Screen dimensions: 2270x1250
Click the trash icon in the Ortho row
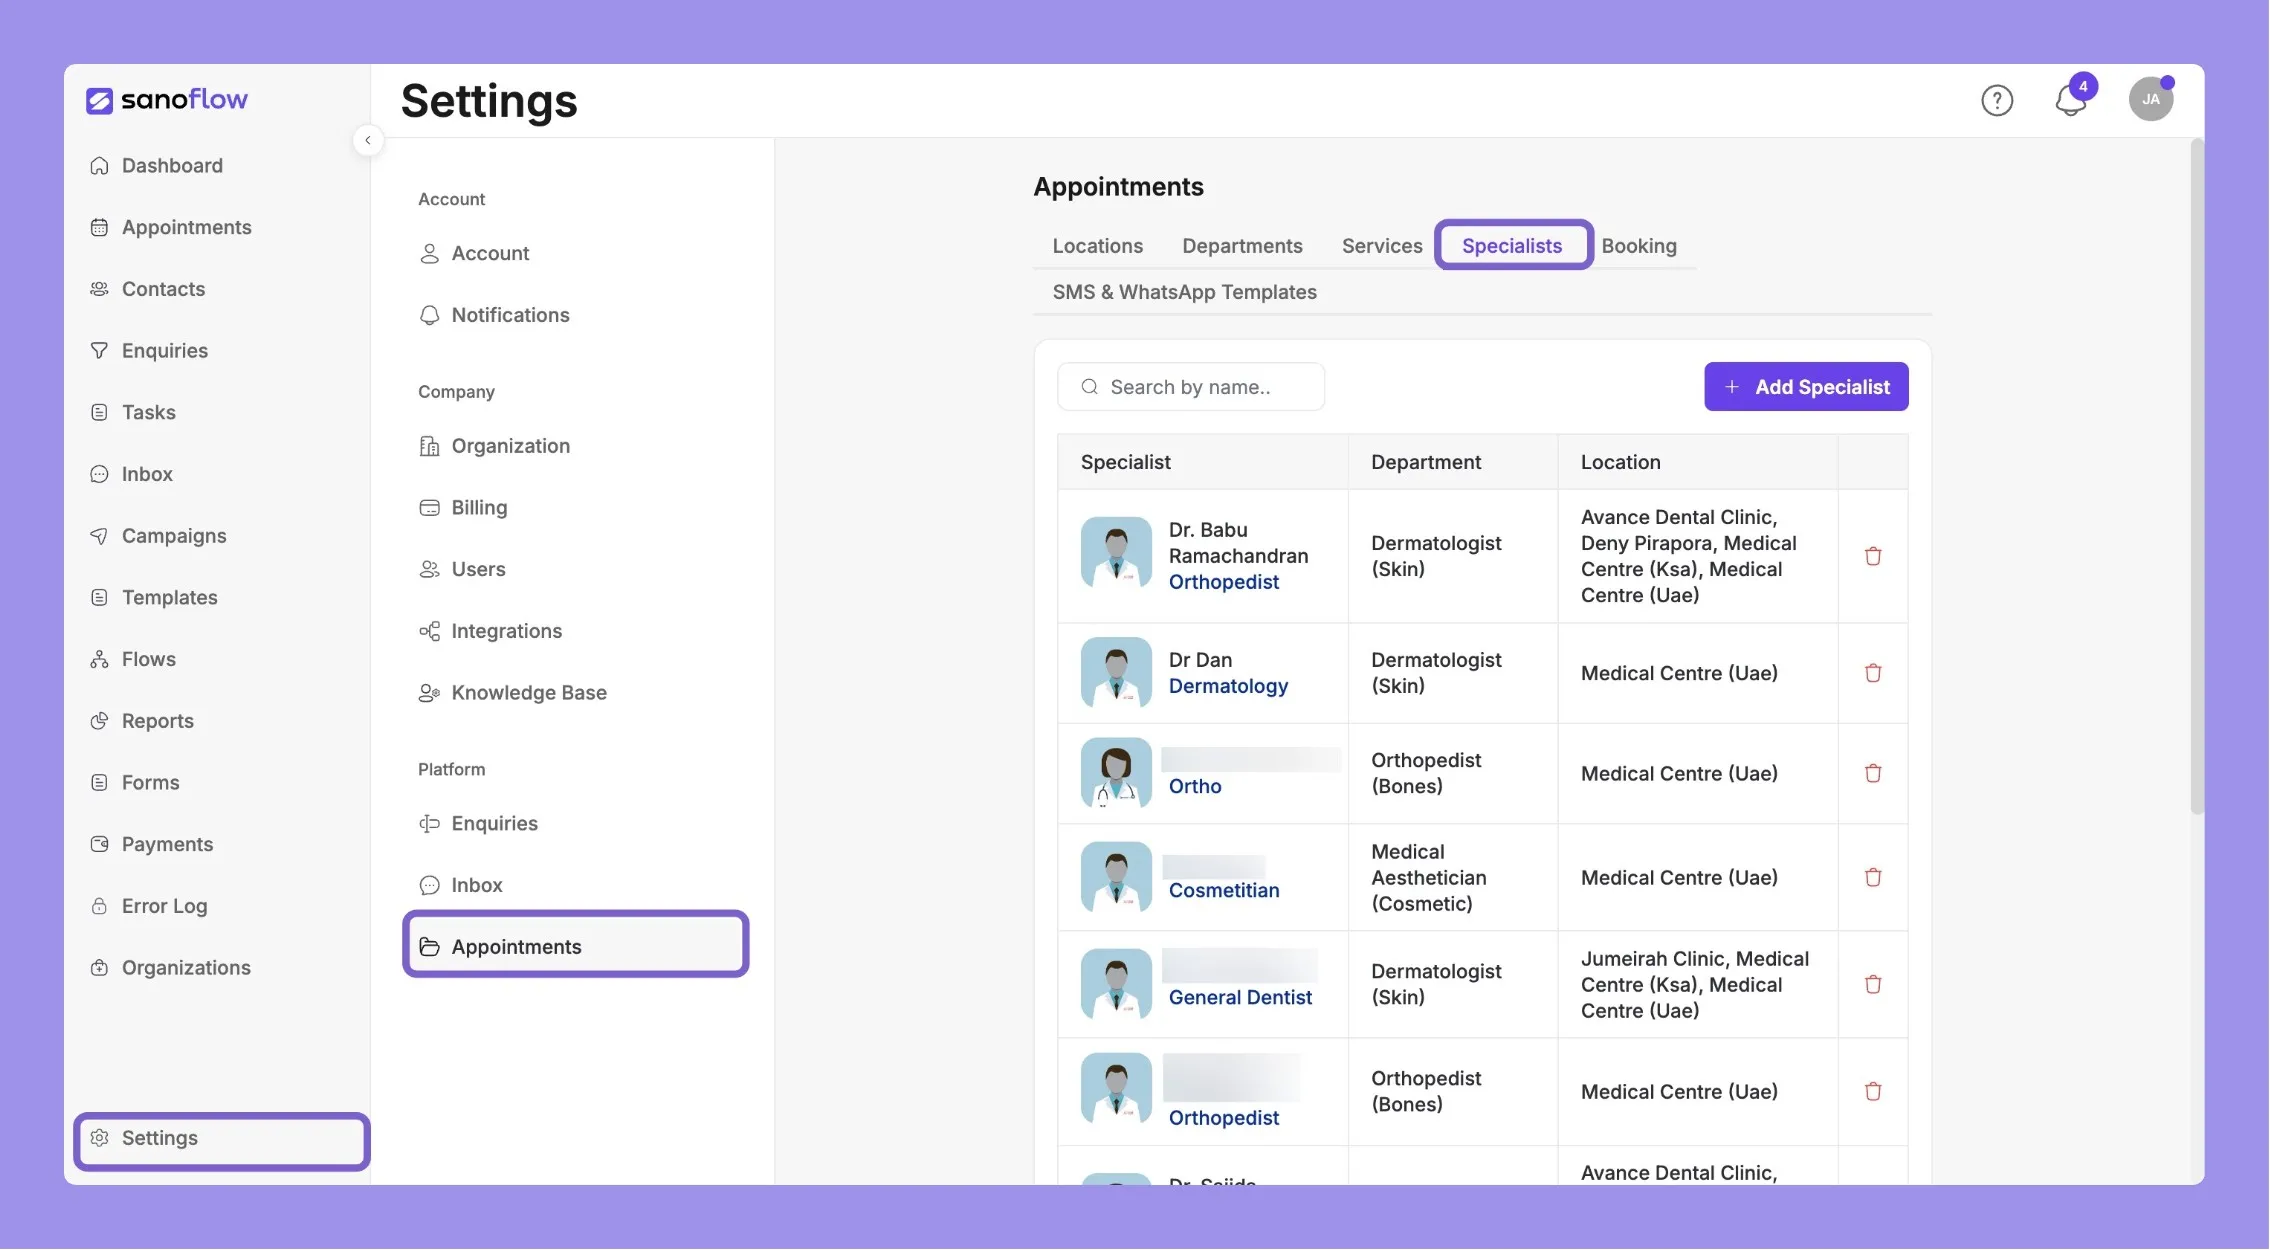click(x=1872, y=773)
